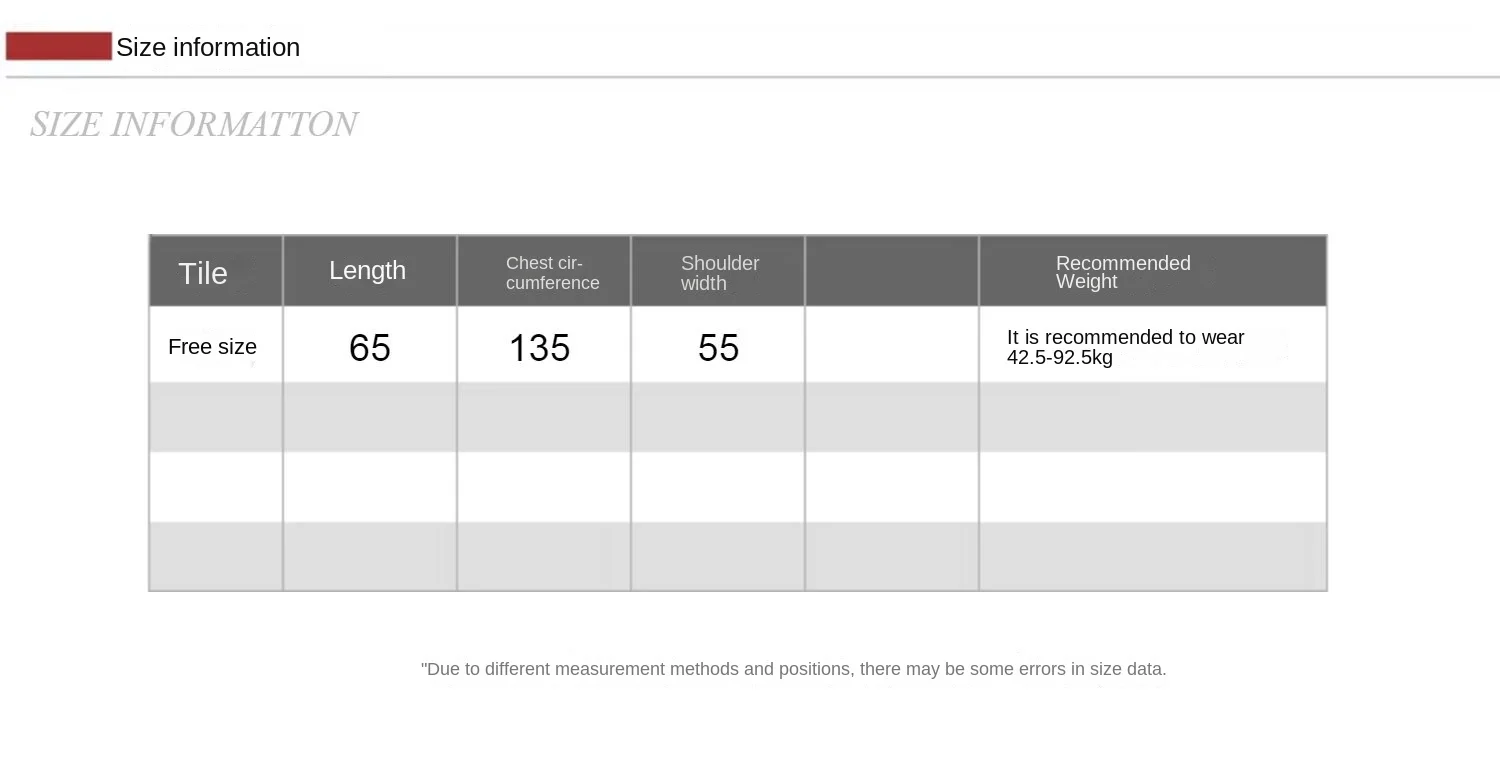Image resolution: width=1500 pixels, height=758 pixels.
Task: Click the Size information heading text
Action: [x=208, y=47]
